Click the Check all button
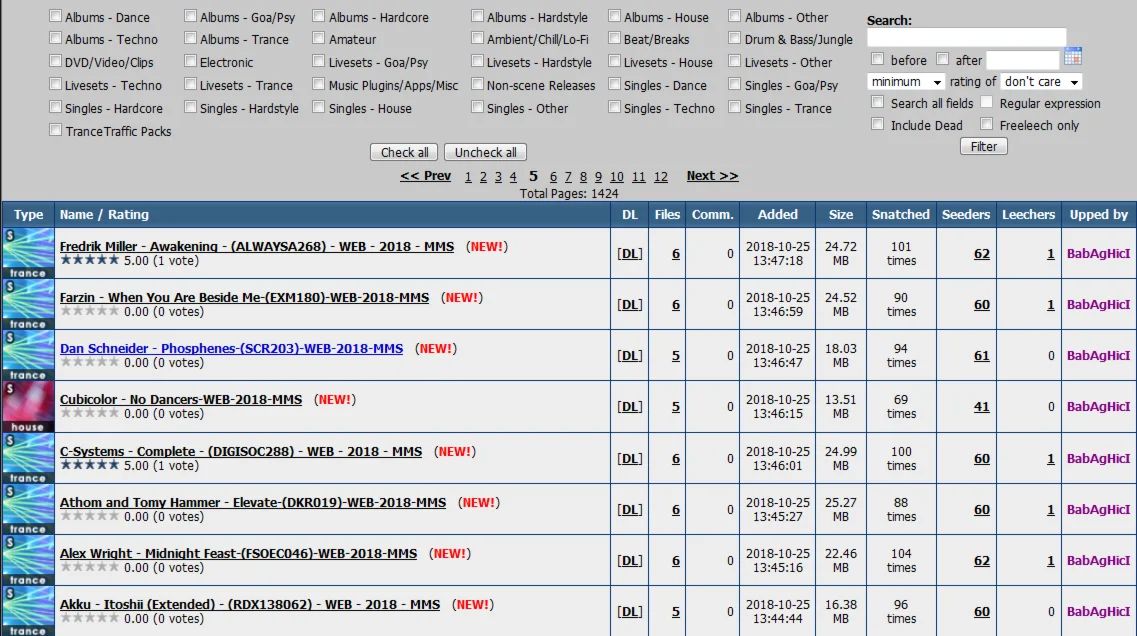The image size is (1137, 636). [405, 152]
